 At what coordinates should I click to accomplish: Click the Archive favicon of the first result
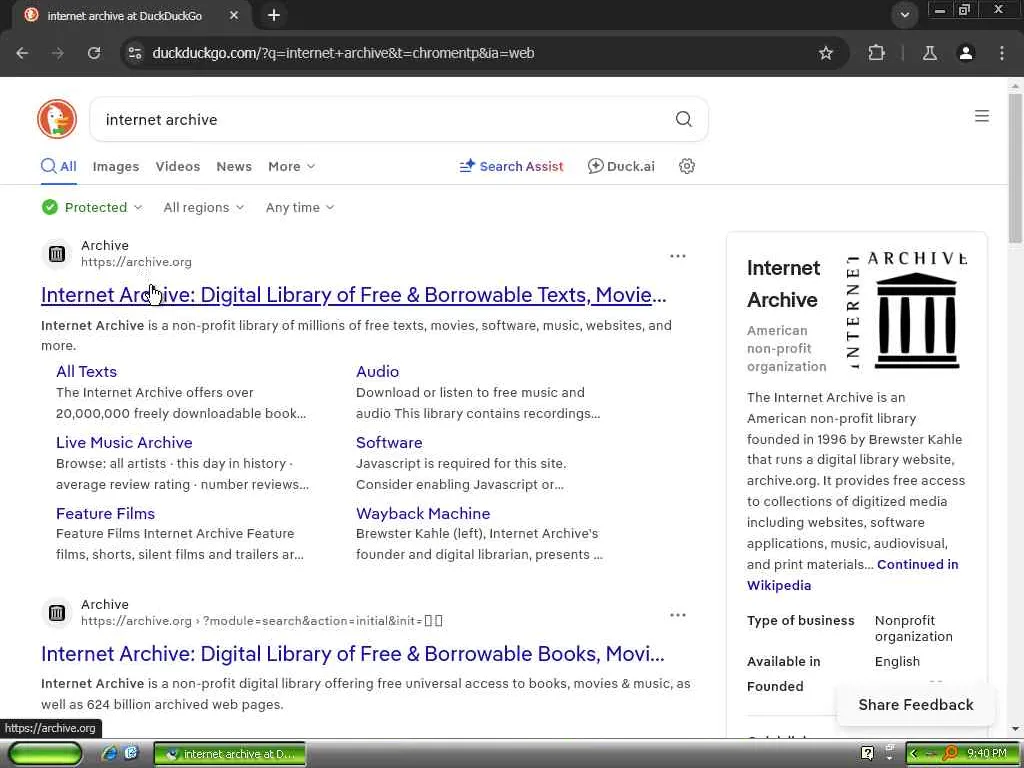[x=57, y=254]
